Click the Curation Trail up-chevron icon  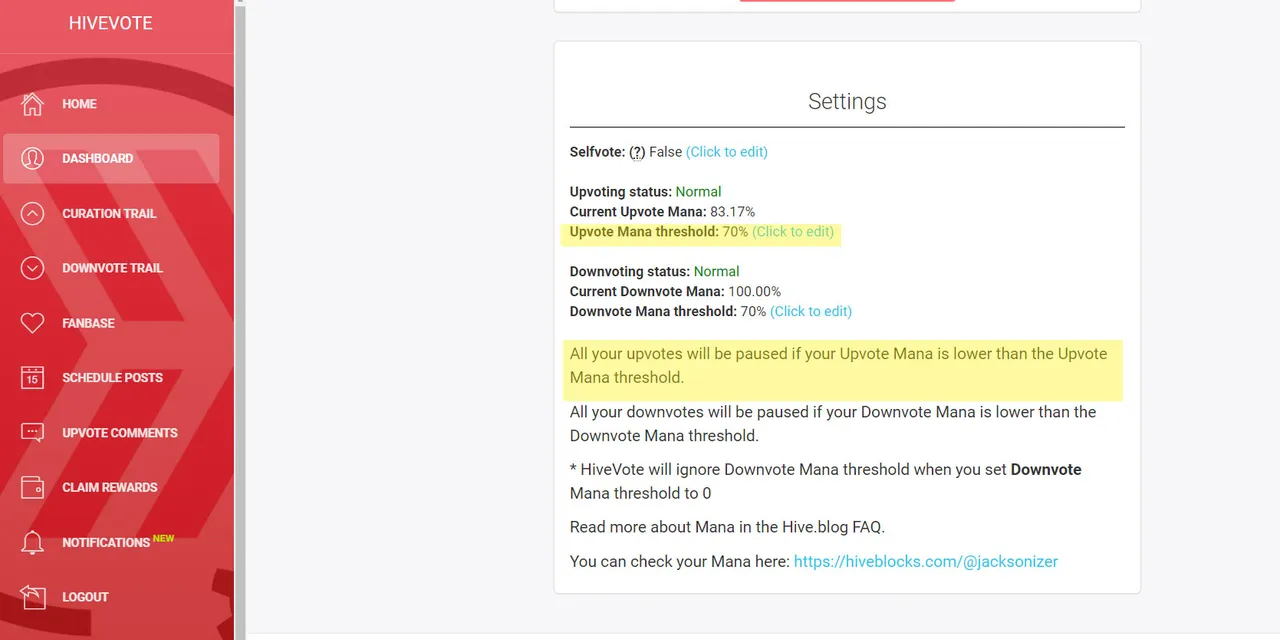[32, 213]
